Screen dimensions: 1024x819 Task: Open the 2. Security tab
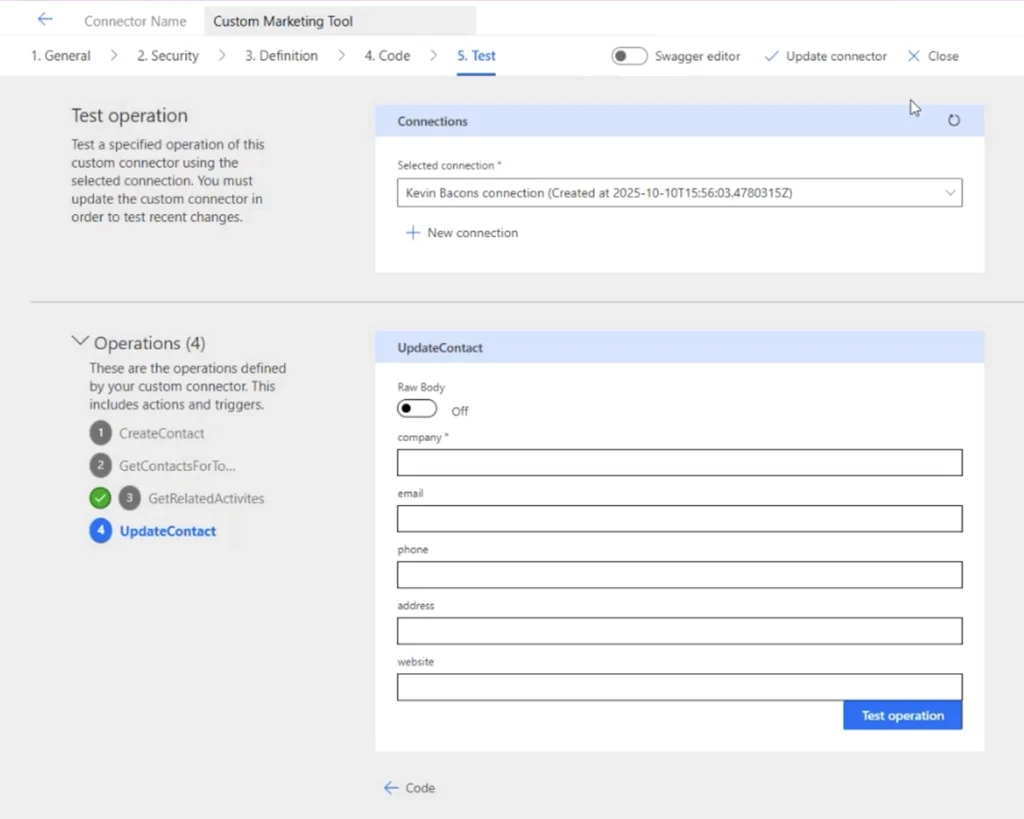click(x=167, y=56)
